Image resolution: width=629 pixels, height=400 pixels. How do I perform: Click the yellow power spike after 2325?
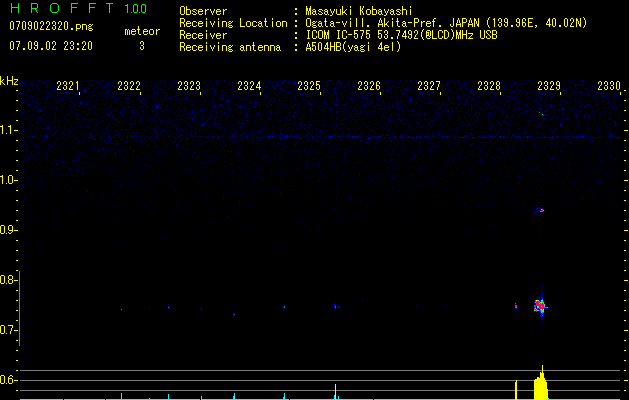[x=335, y=392]
